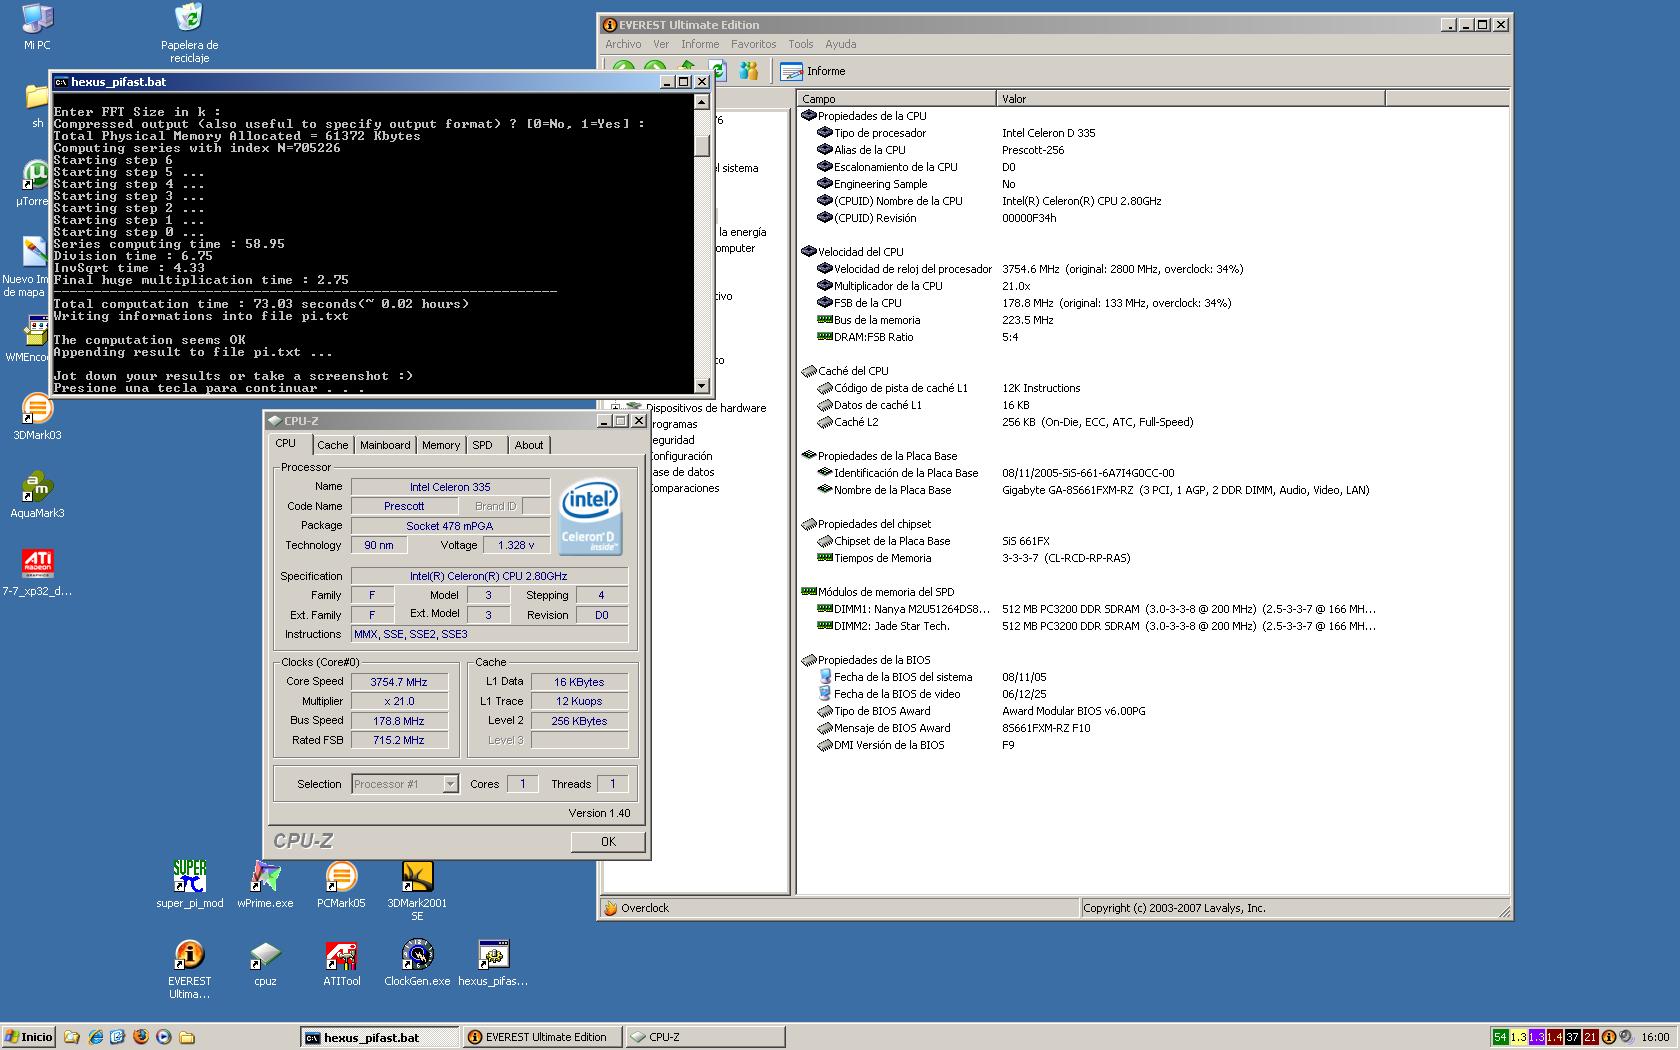Launch wPrime.exe desktop icon
Image resolution: width=1680 pixels, height=1050 pixels.
click(x=265, y=885)
